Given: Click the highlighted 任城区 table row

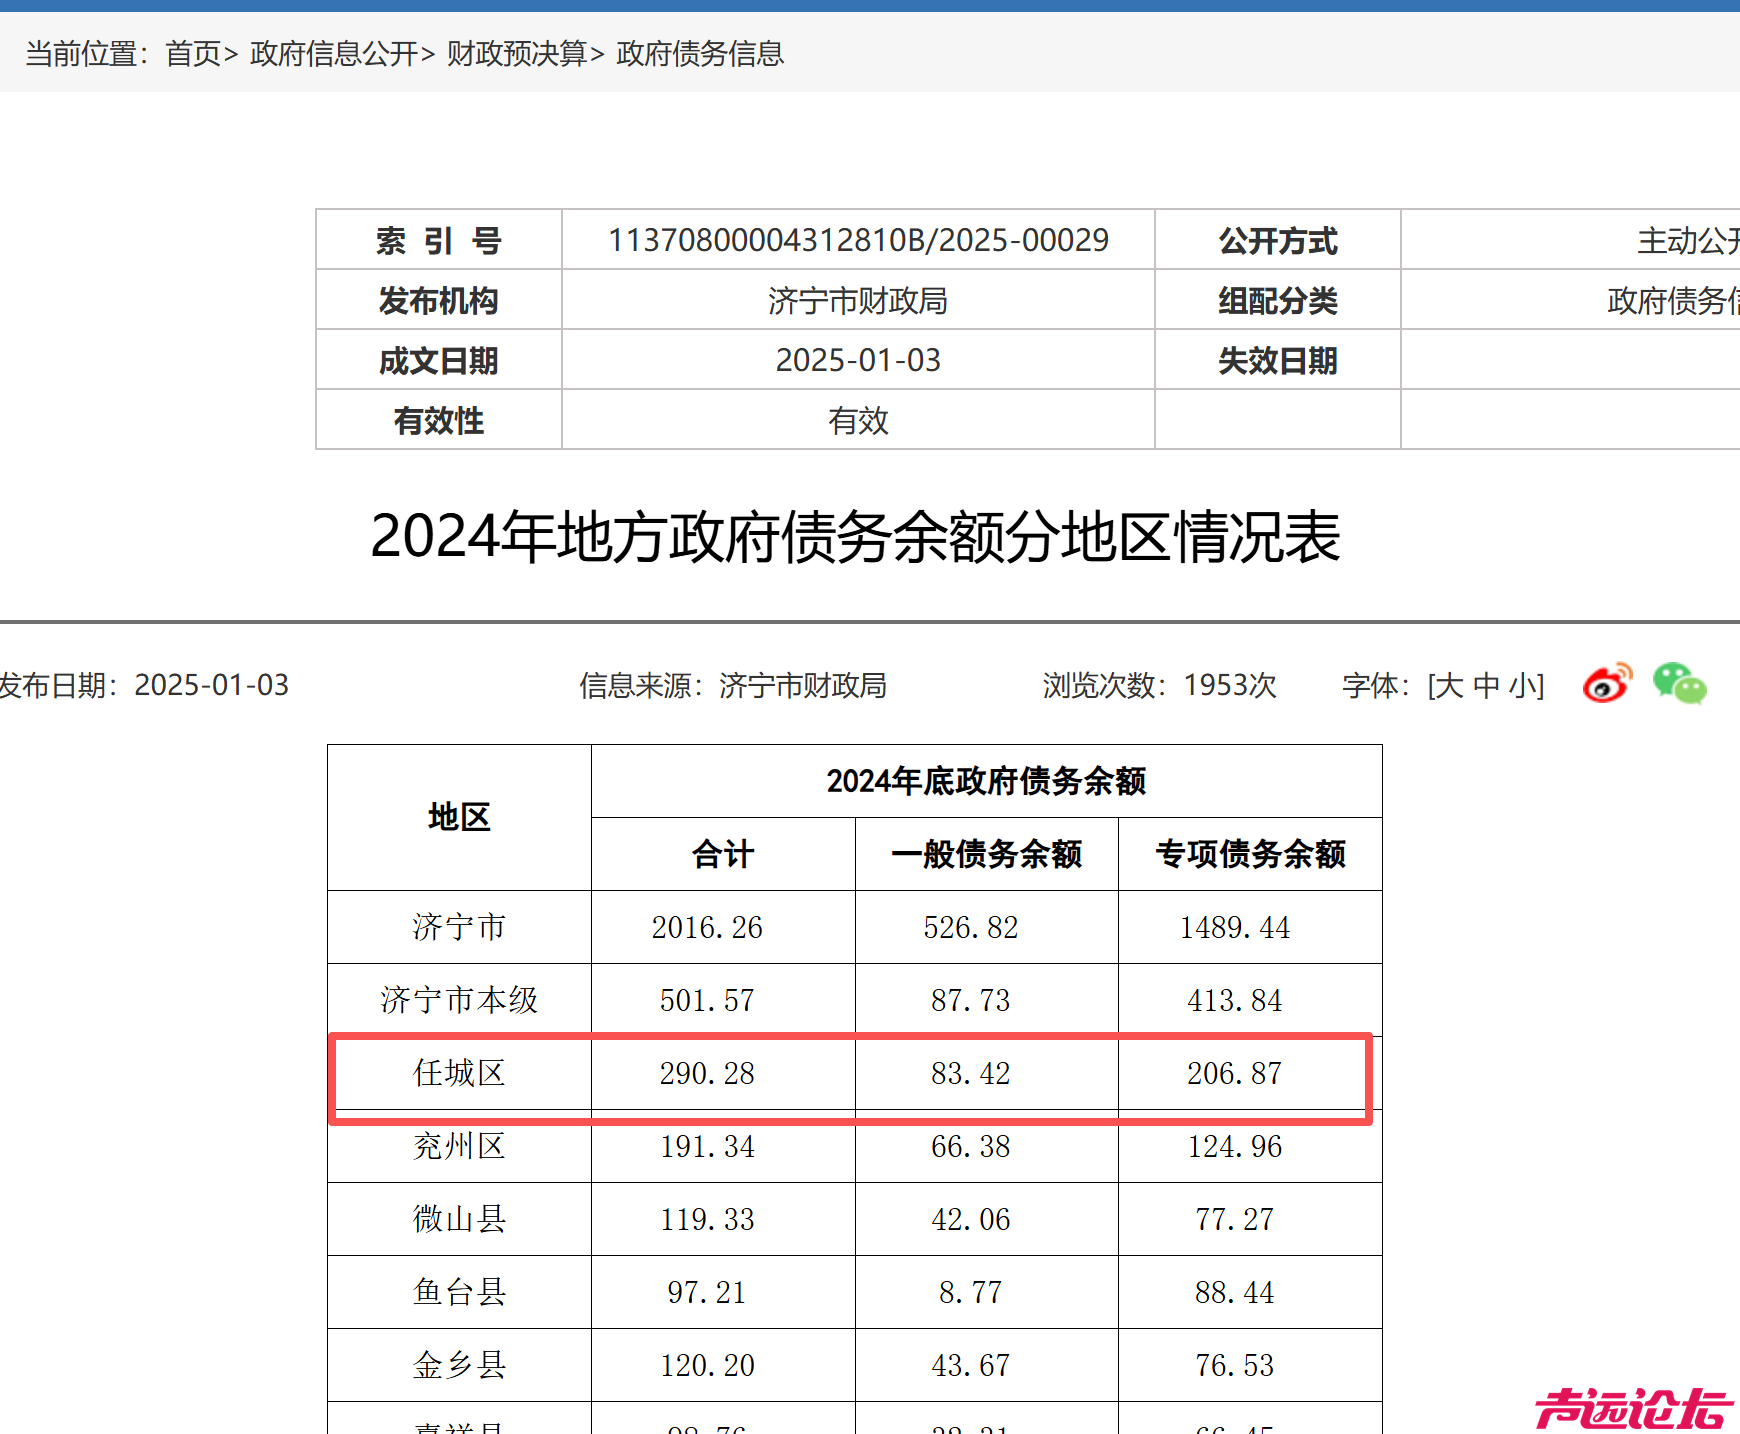Looking at the screenshot, I should pyautogui.click(x=850, y=1074).
